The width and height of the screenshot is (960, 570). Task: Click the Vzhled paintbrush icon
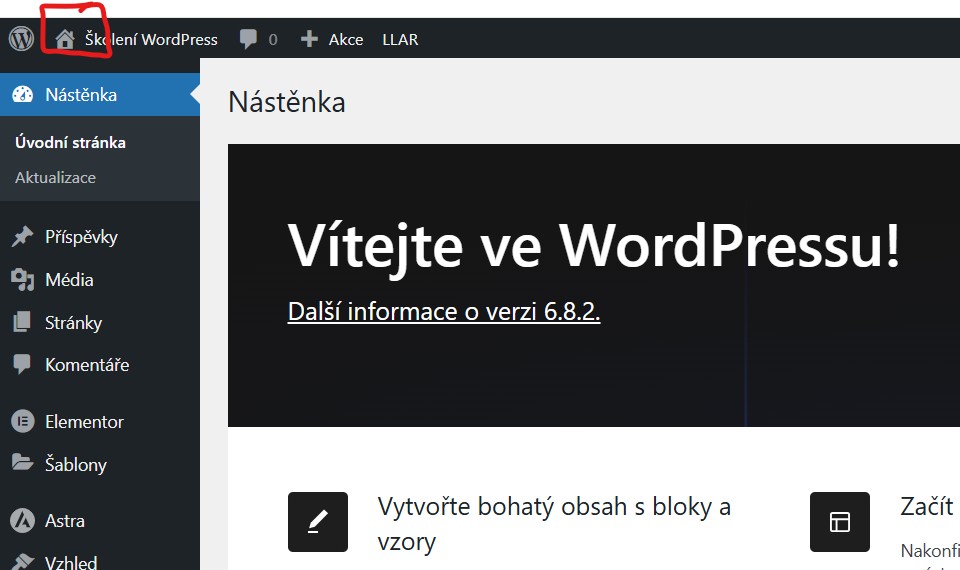click(x=22, y=561)
